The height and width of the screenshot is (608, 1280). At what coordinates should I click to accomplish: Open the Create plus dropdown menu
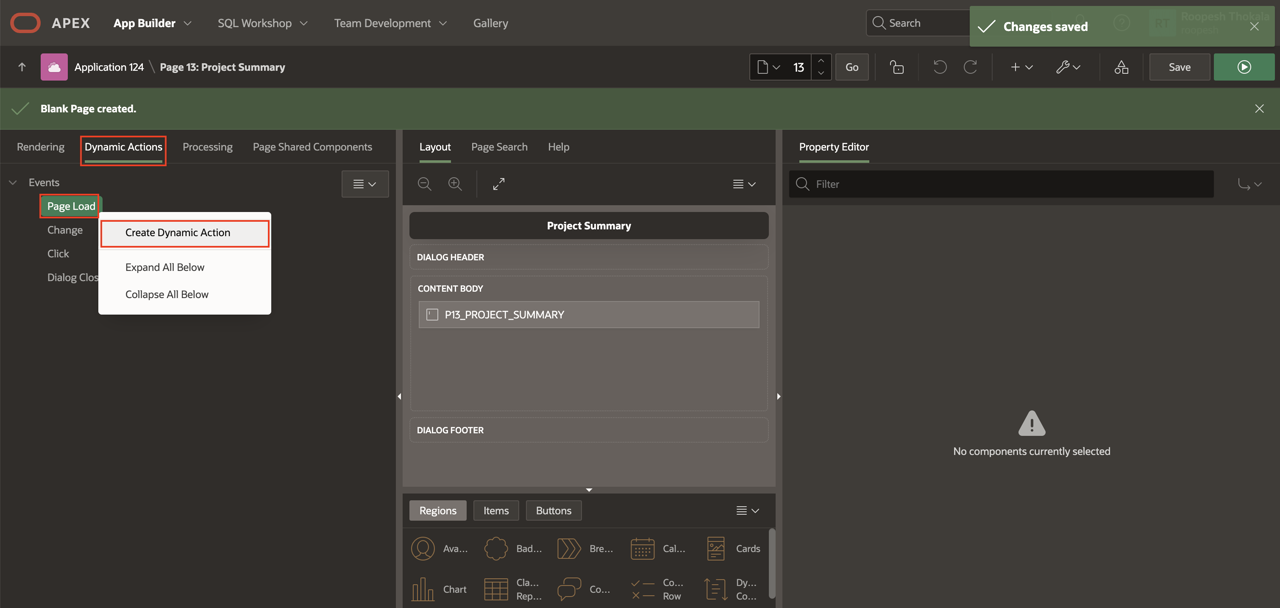[1021, 67]
